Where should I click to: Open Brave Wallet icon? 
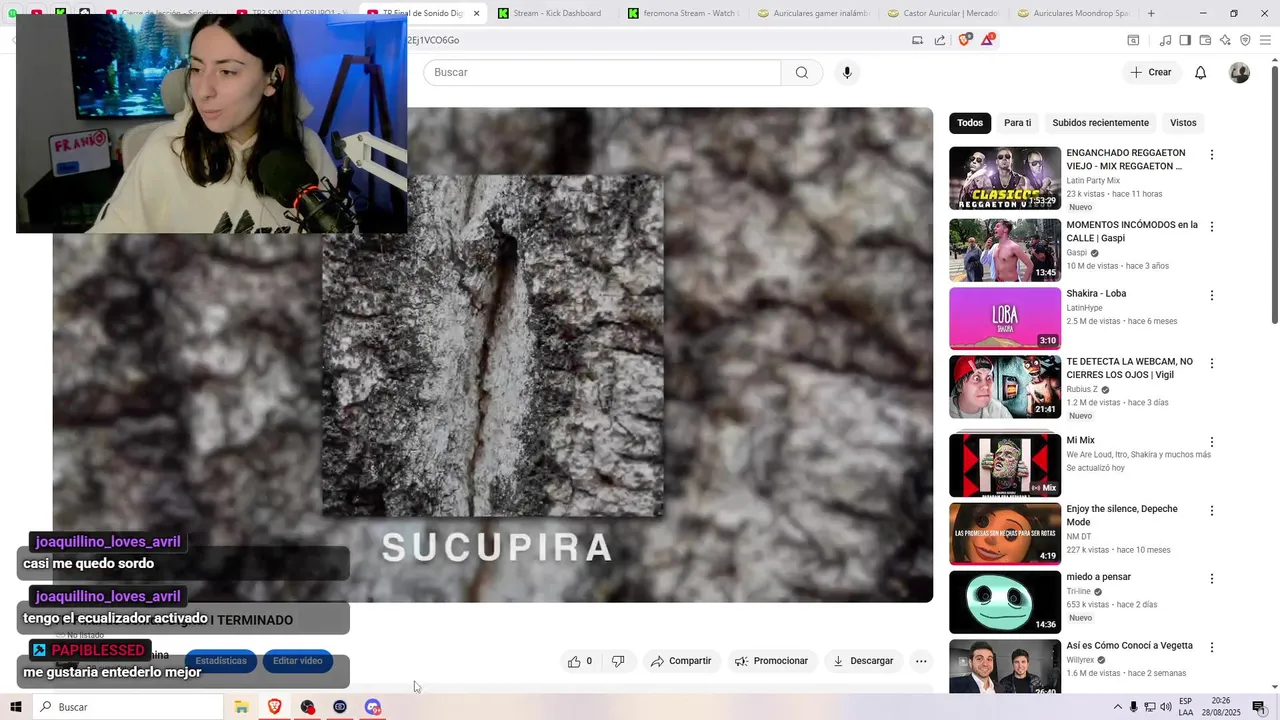(1205, 40)
